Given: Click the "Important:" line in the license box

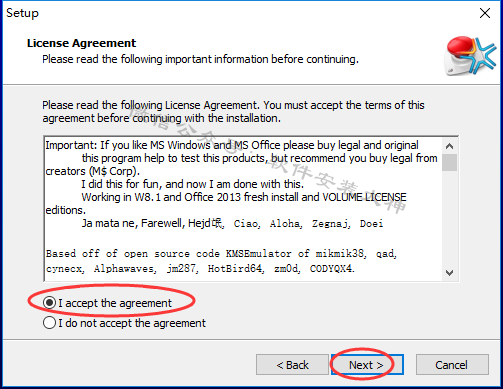Looking at the screenshot, I should (x=232, y=145).
